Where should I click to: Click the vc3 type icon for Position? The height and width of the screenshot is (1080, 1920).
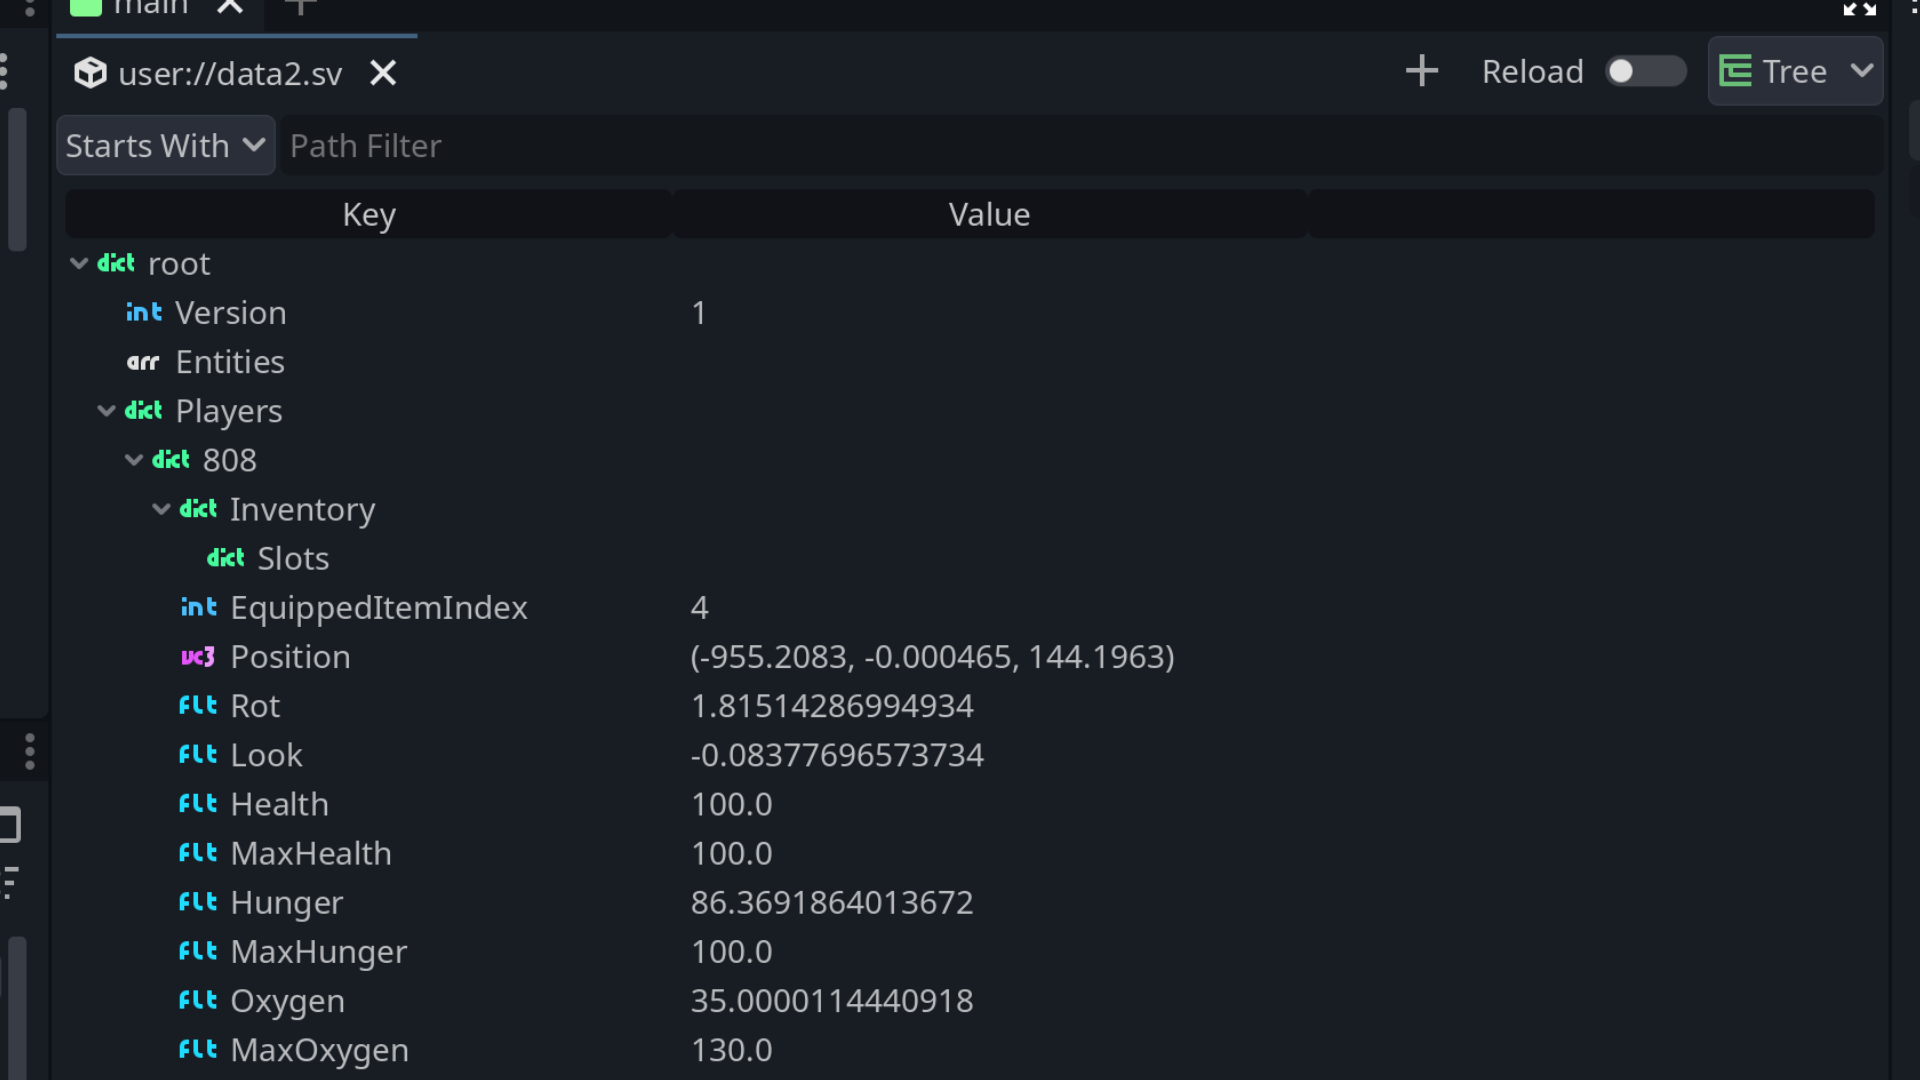[x=198, y=657]
